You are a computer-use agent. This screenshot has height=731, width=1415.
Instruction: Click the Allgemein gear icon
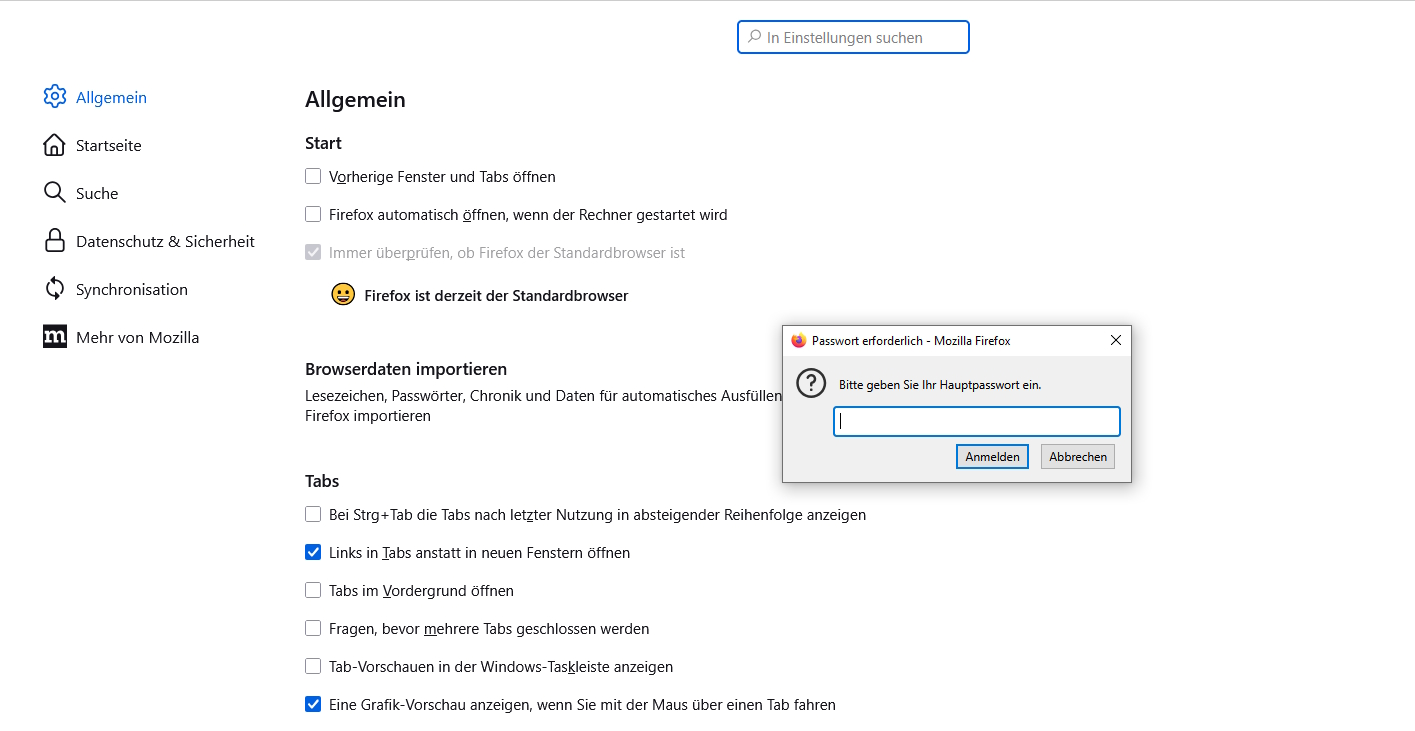55,97
